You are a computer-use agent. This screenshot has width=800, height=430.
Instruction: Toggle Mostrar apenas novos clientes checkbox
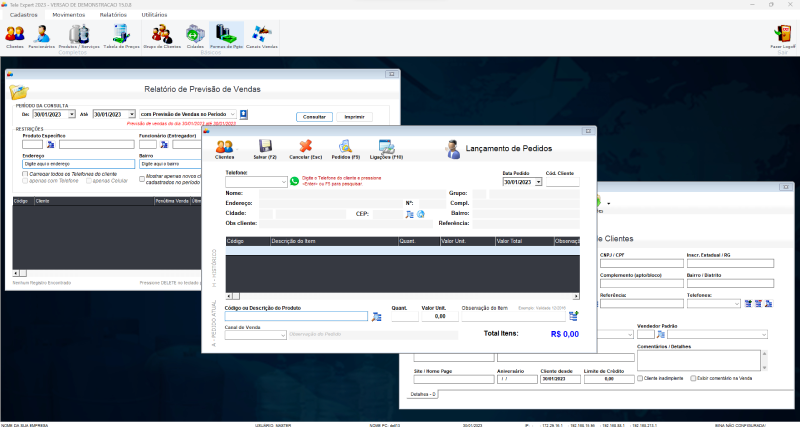142,179
